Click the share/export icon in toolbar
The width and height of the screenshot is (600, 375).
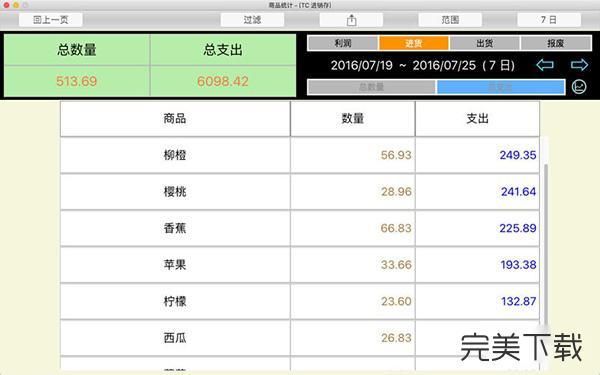pyautogui.click(x=351, y=20)
